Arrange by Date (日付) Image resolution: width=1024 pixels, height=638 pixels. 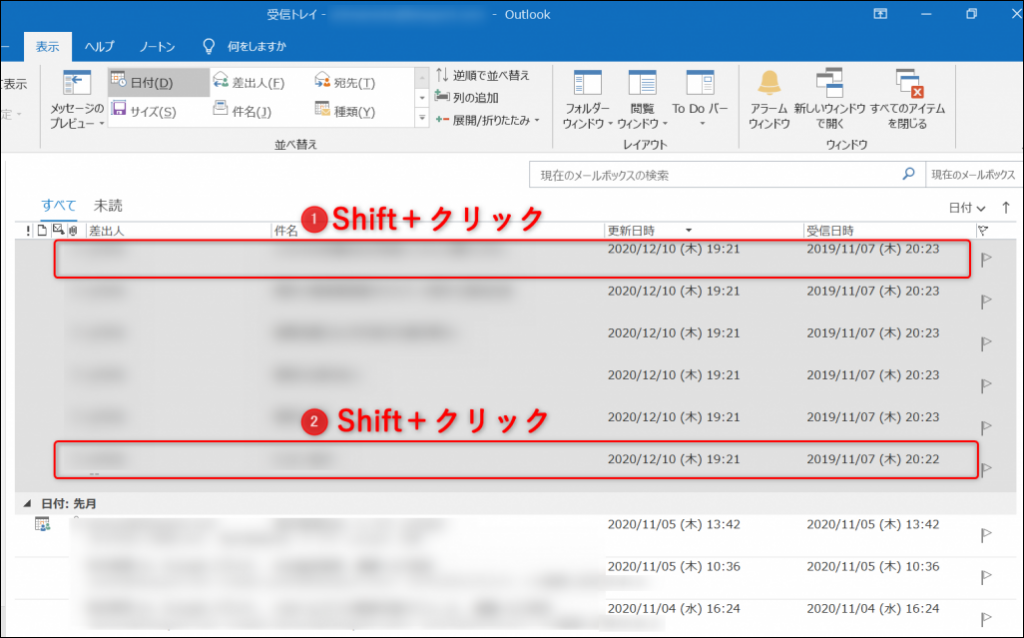tap(159, 83)
